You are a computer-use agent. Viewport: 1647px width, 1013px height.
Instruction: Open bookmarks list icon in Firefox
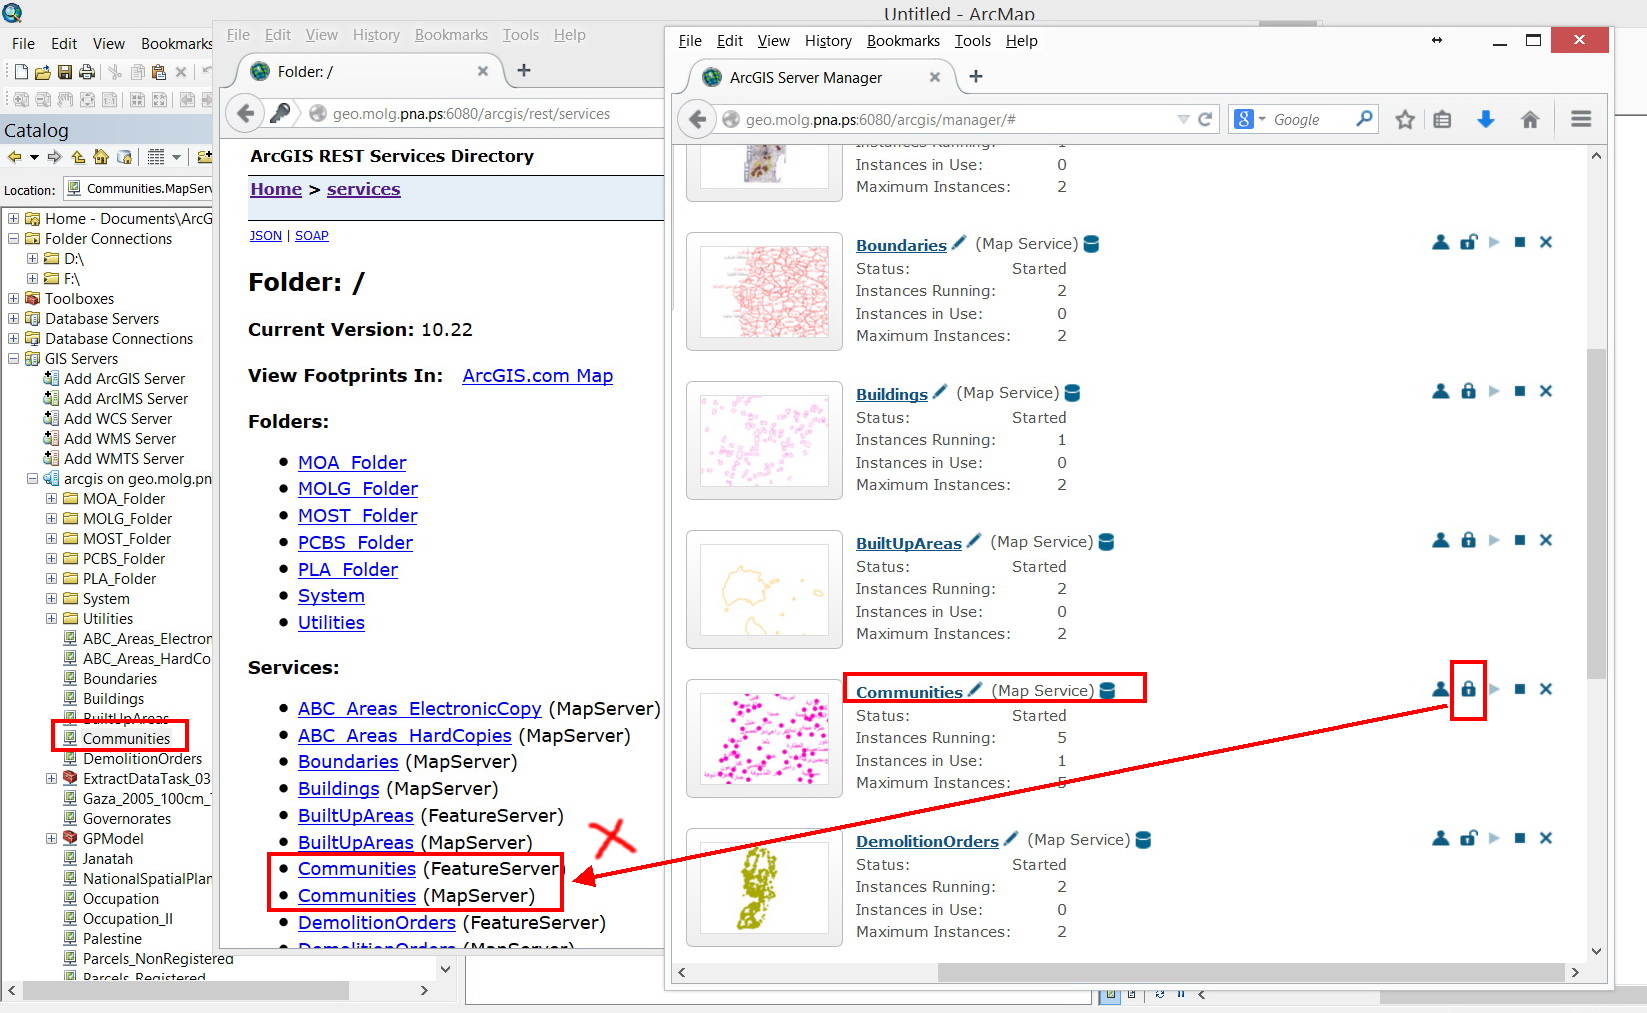pyautogui.click(x=1442, y=119)
